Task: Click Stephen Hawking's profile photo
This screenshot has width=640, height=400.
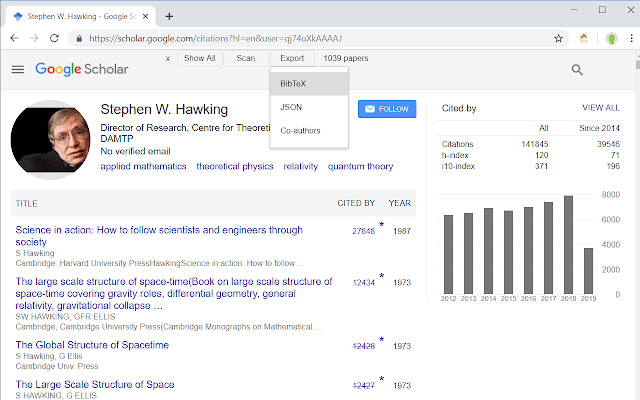Action: (x=50, y=140)
